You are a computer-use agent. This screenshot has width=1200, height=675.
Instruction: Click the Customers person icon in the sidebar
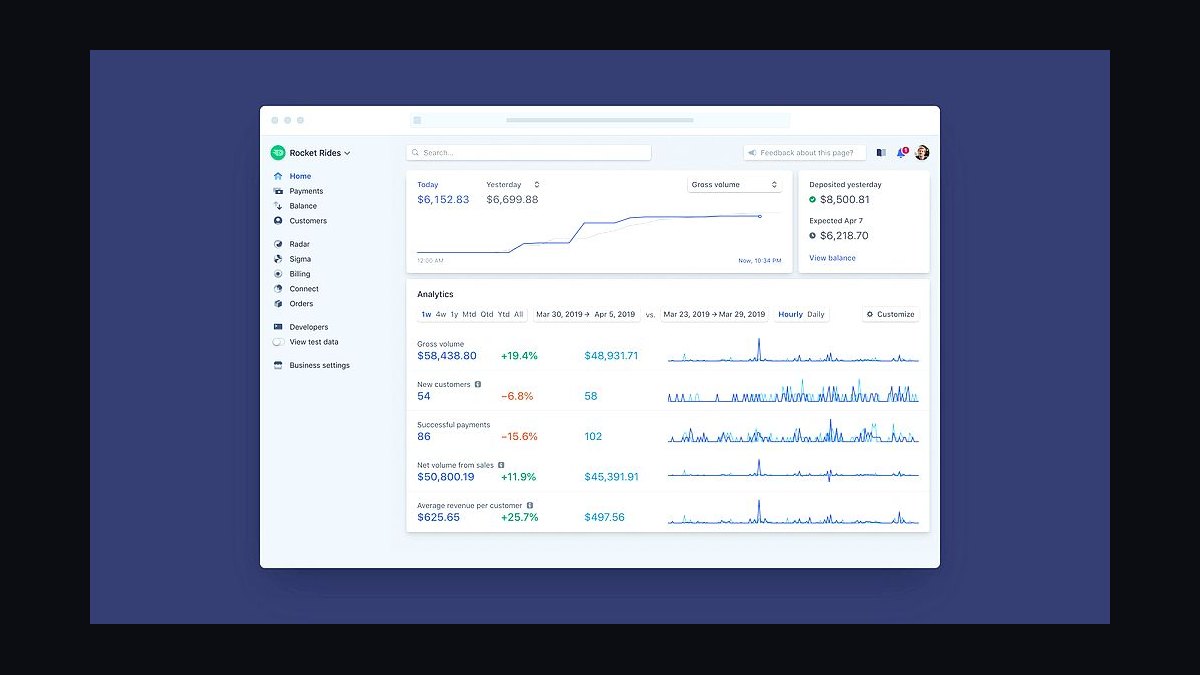[278, 221]
